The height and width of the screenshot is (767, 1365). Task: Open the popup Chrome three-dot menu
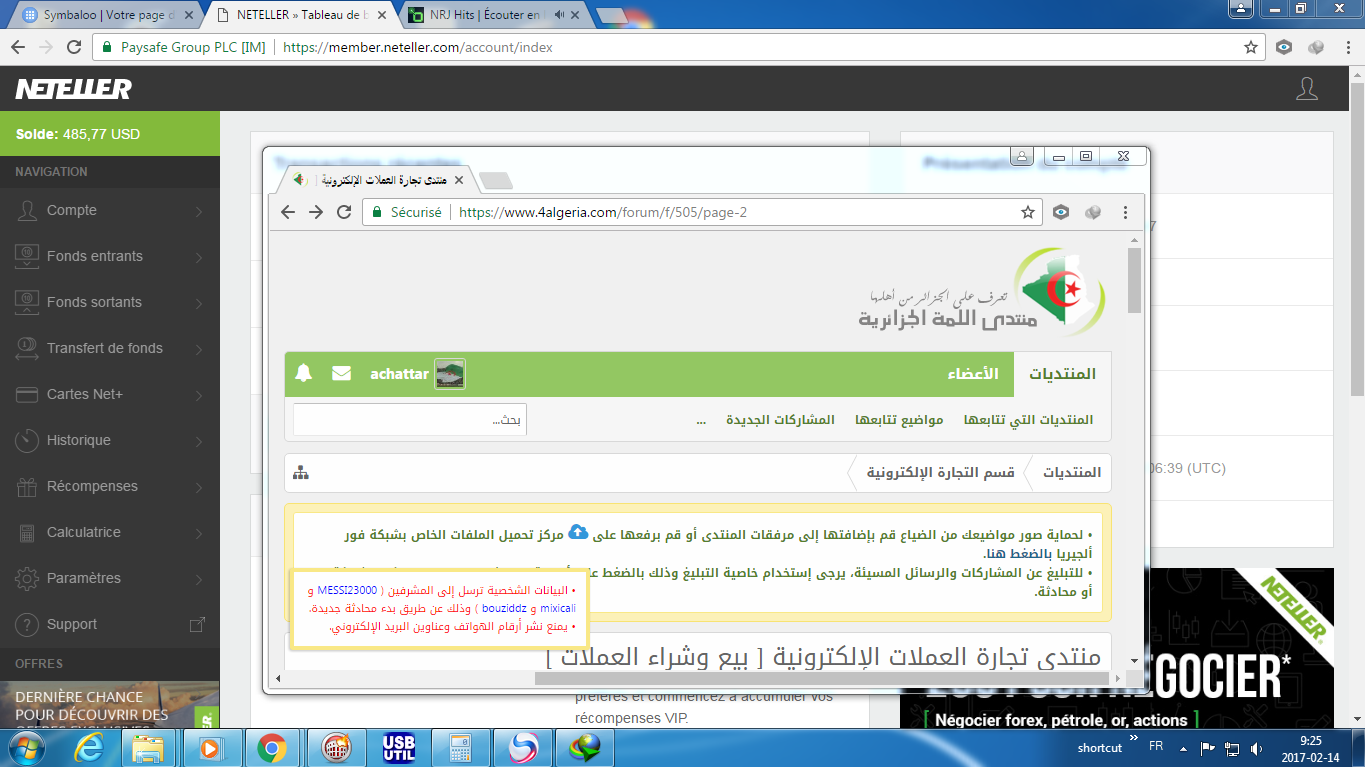click(x=1125, y=212)
